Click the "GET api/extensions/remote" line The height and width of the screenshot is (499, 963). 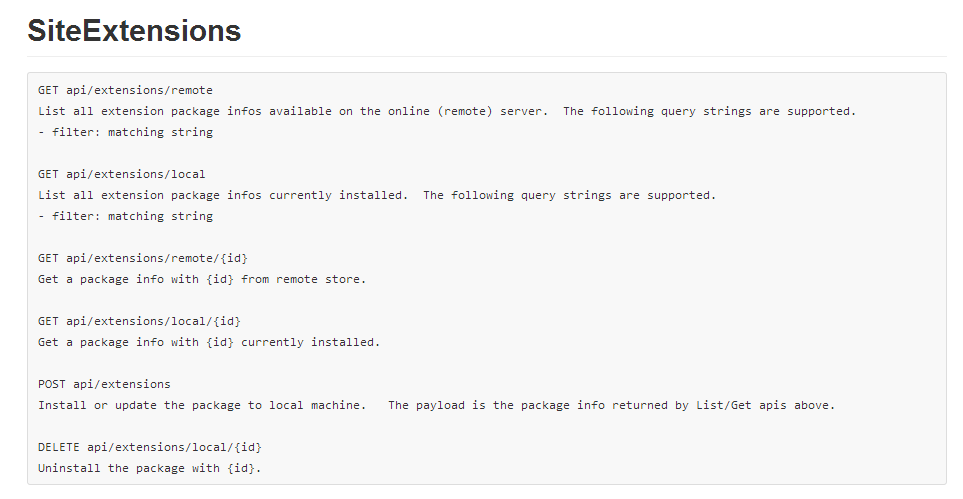pos(125,90)
